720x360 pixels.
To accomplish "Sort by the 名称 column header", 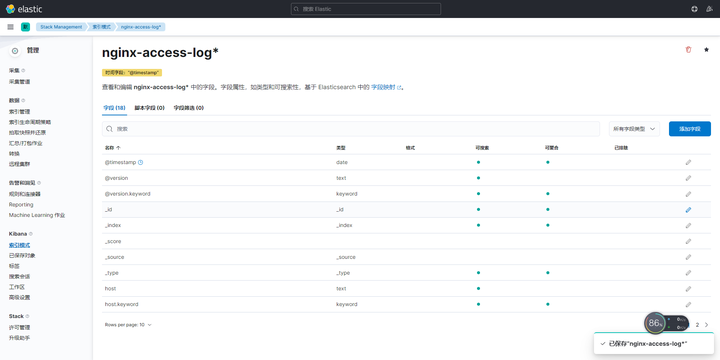I will 112,148.
